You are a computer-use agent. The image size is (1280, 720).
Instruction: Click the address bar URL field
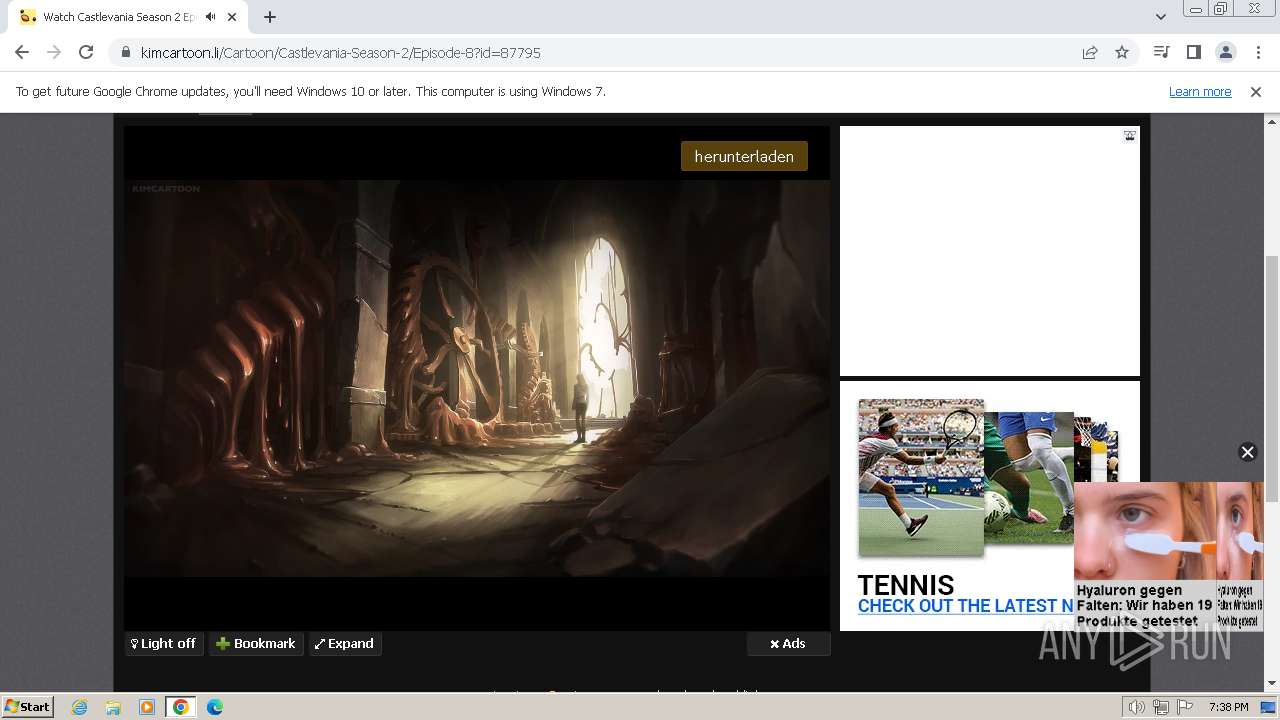point(600,53)
